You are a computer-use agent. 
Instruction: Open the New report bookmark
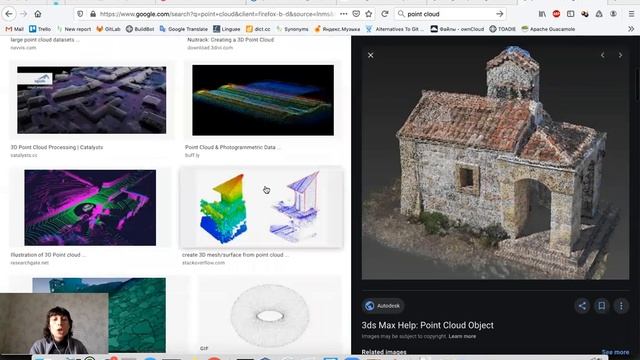[74, 29]
